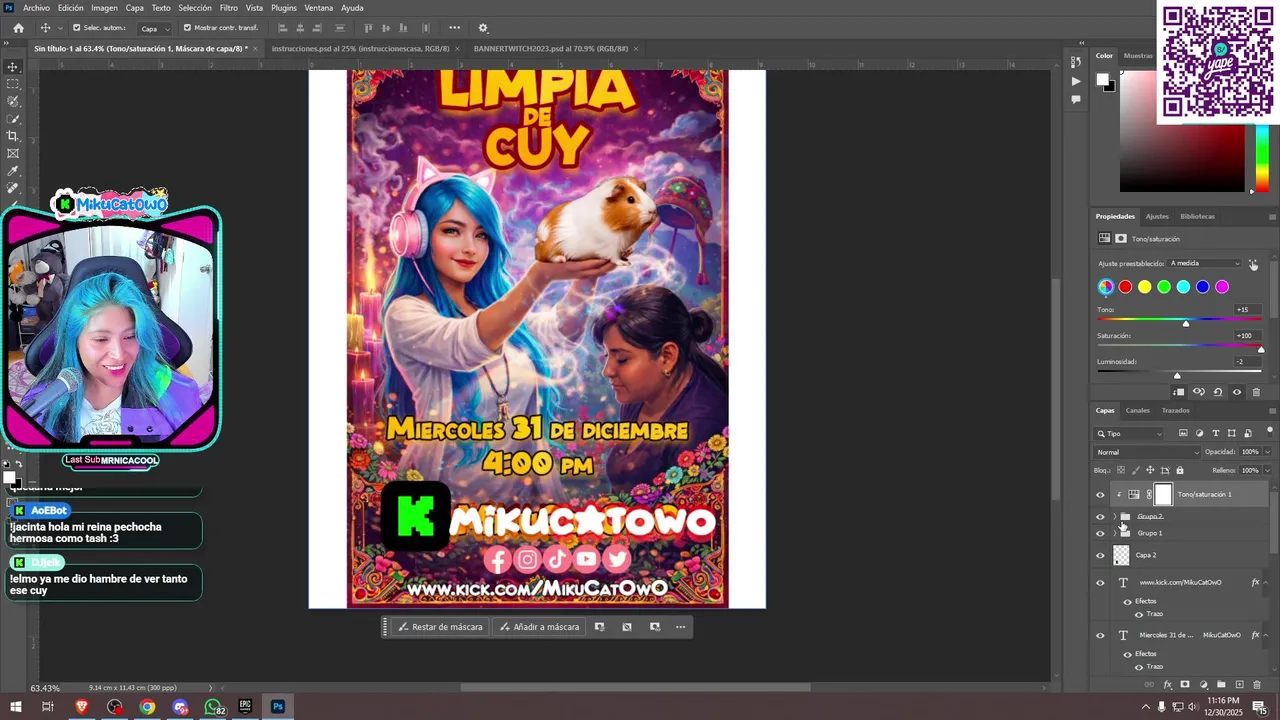This screenshot has height=720, width=1280.
Task: Add a layer mask from Layers bottom bar
Action: click(x=1185, y=685)
